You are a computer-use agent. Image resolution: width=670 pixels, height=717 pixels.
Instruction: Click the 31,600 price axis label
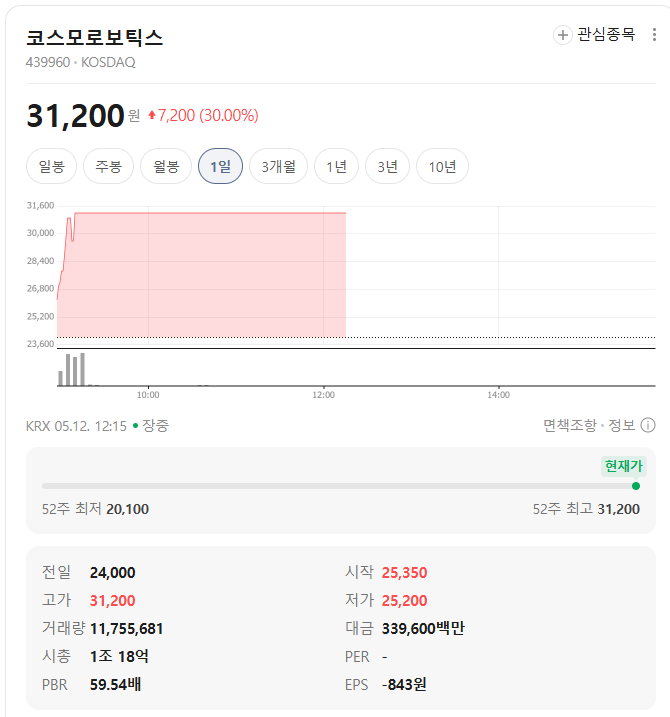[x=40, y=205]
